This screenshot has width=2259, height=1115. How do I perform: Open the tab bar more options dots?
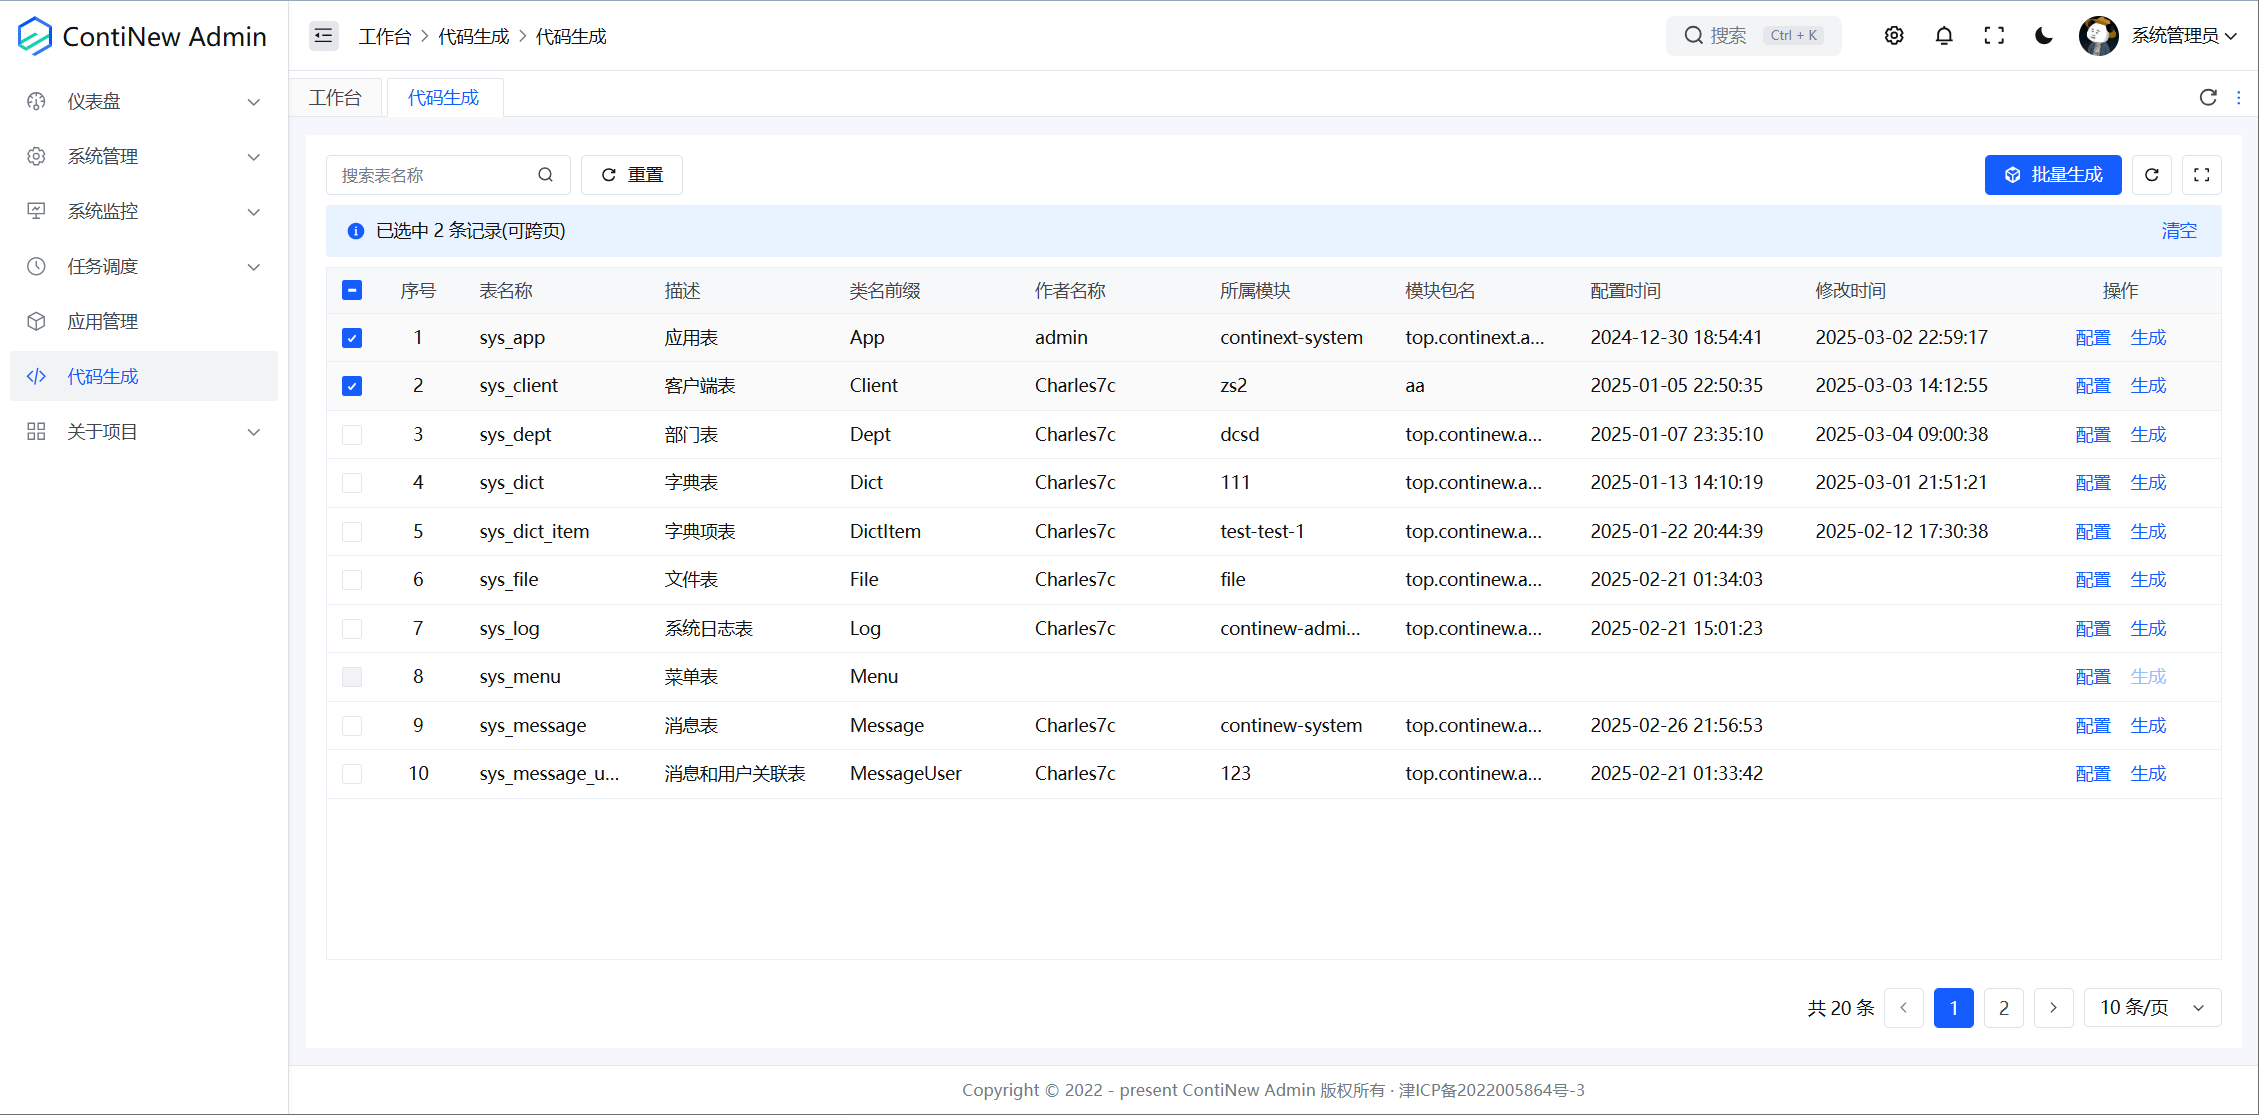(2239, 97)
